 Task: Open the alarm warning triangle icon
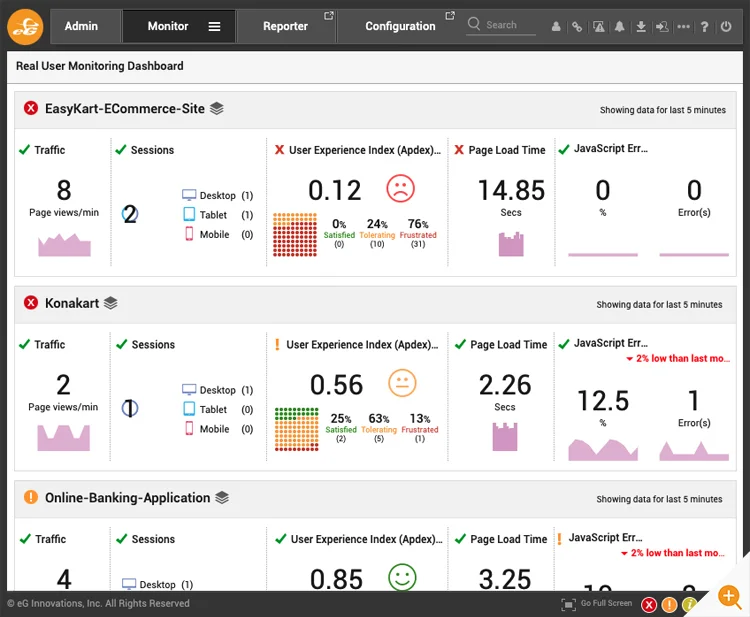point(598,26)
